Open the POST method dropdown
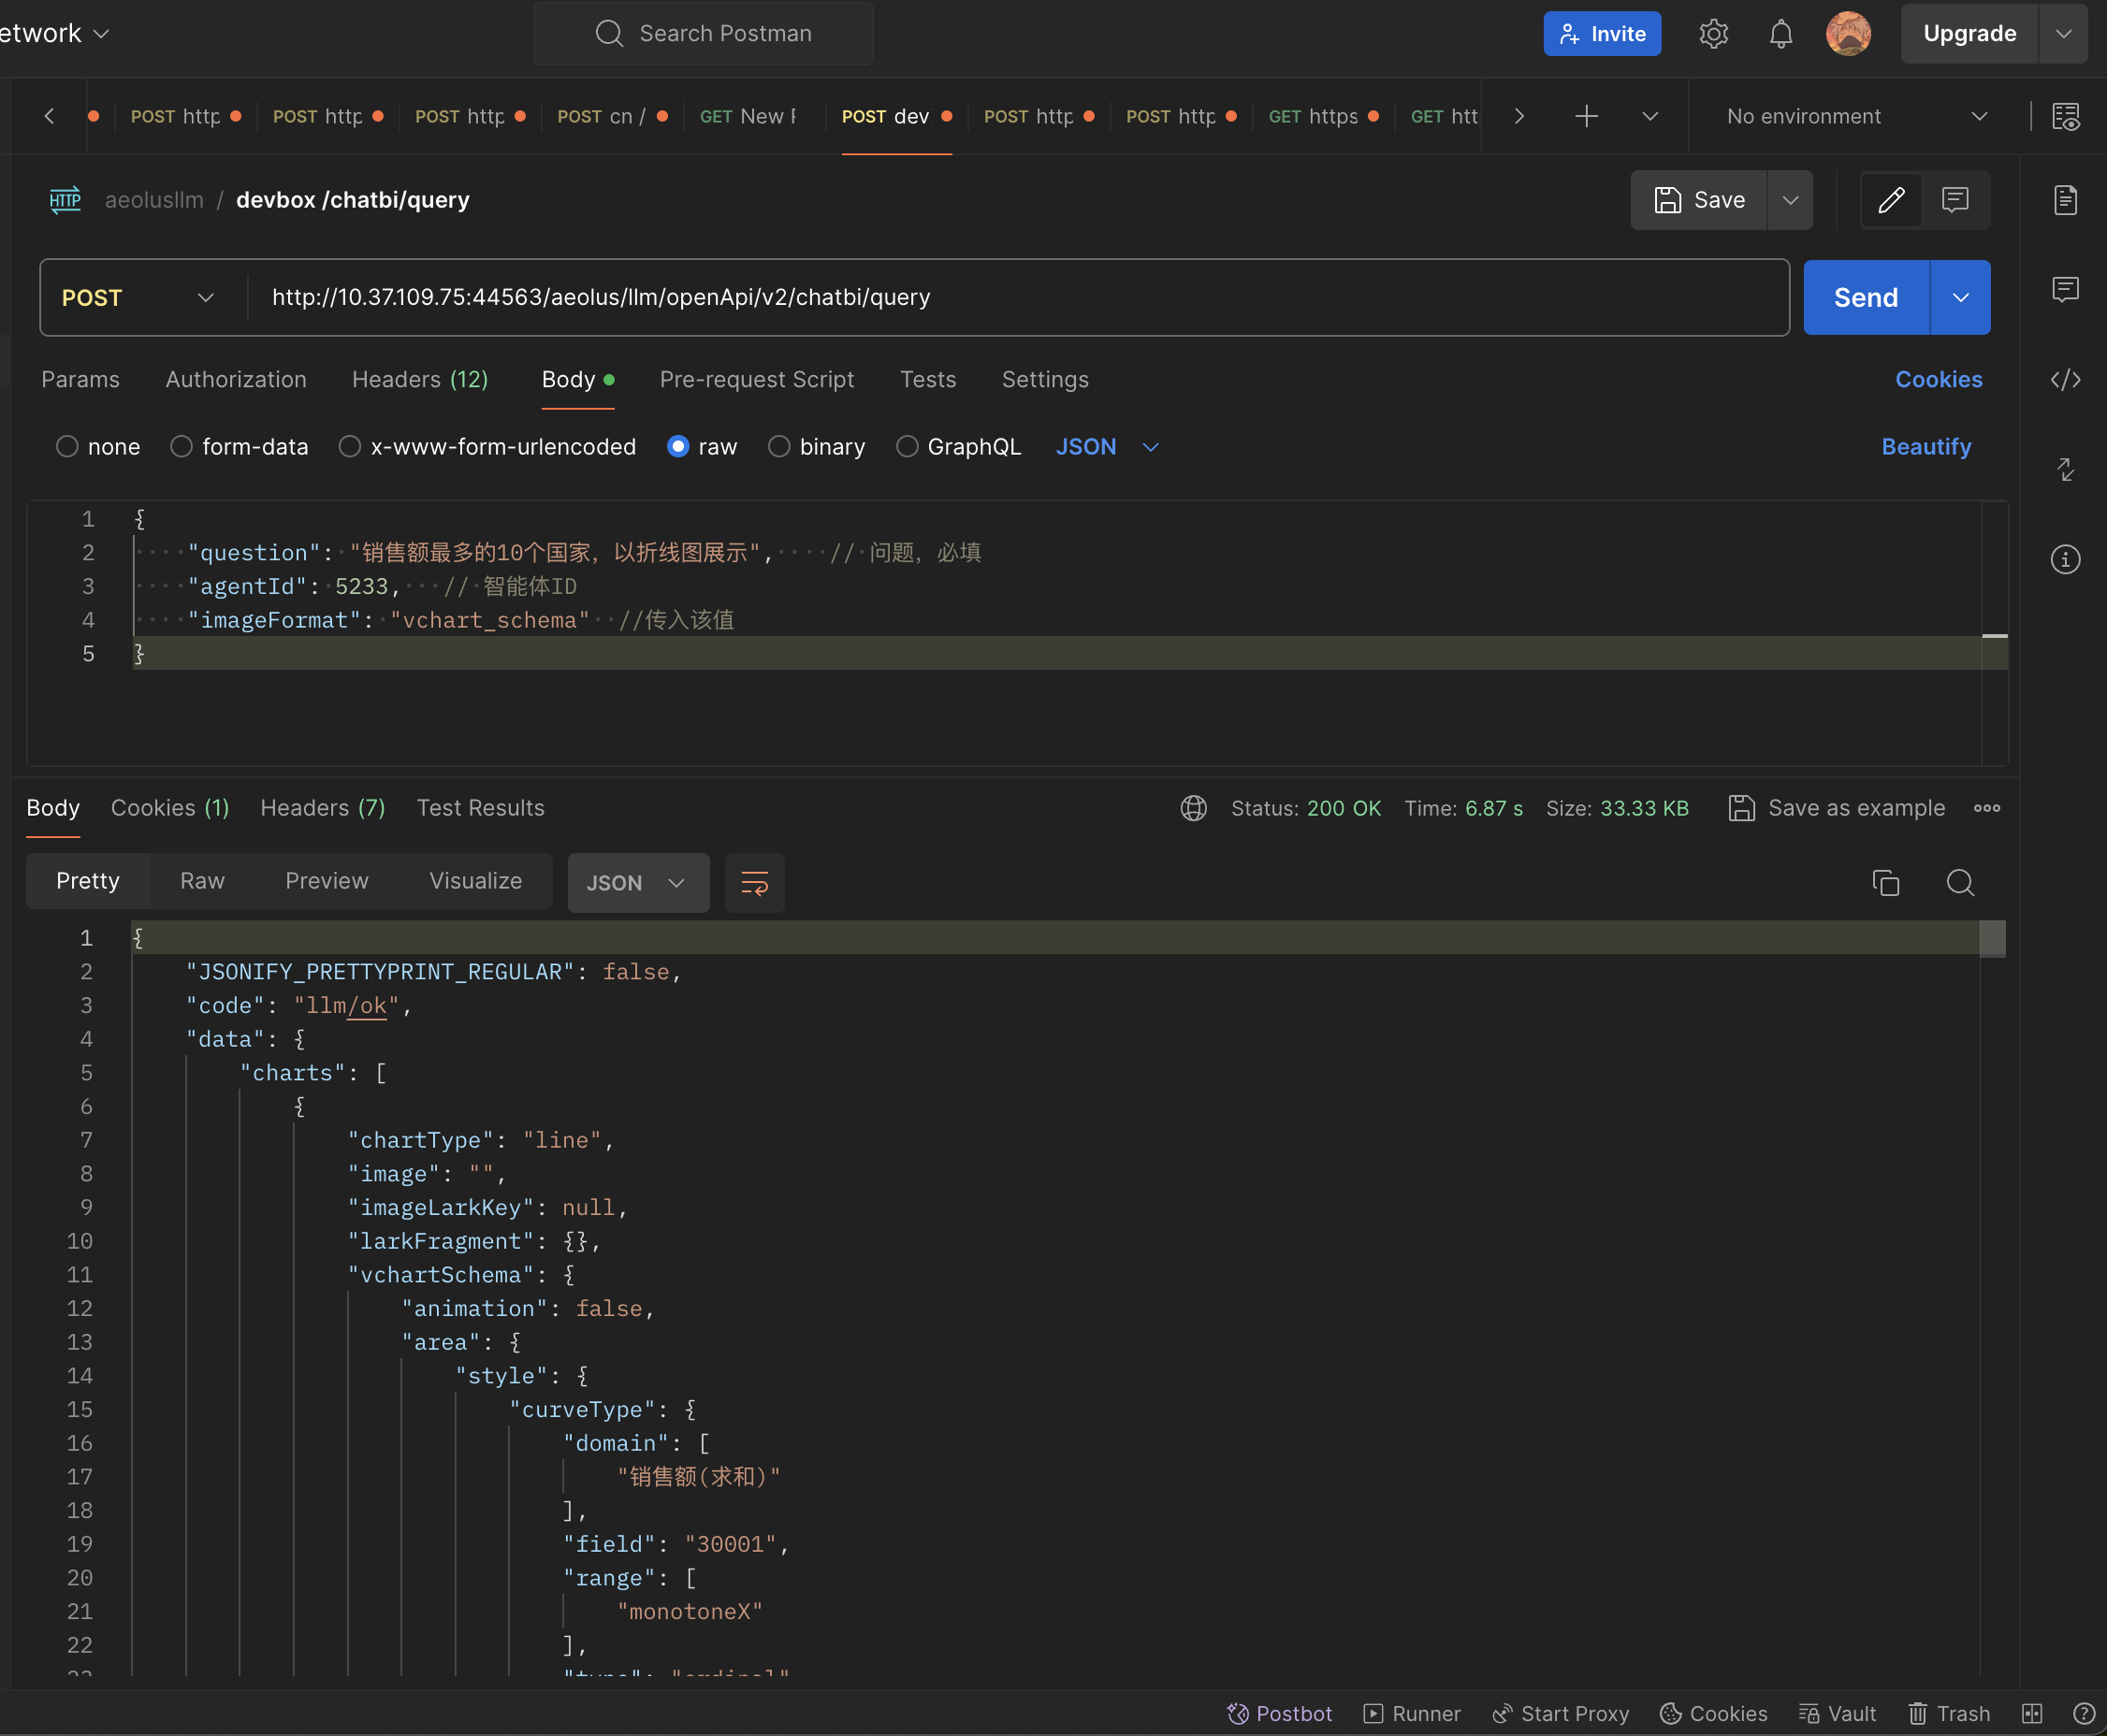The height and width of the screenshot is (1736, 2107). (138, 298)
